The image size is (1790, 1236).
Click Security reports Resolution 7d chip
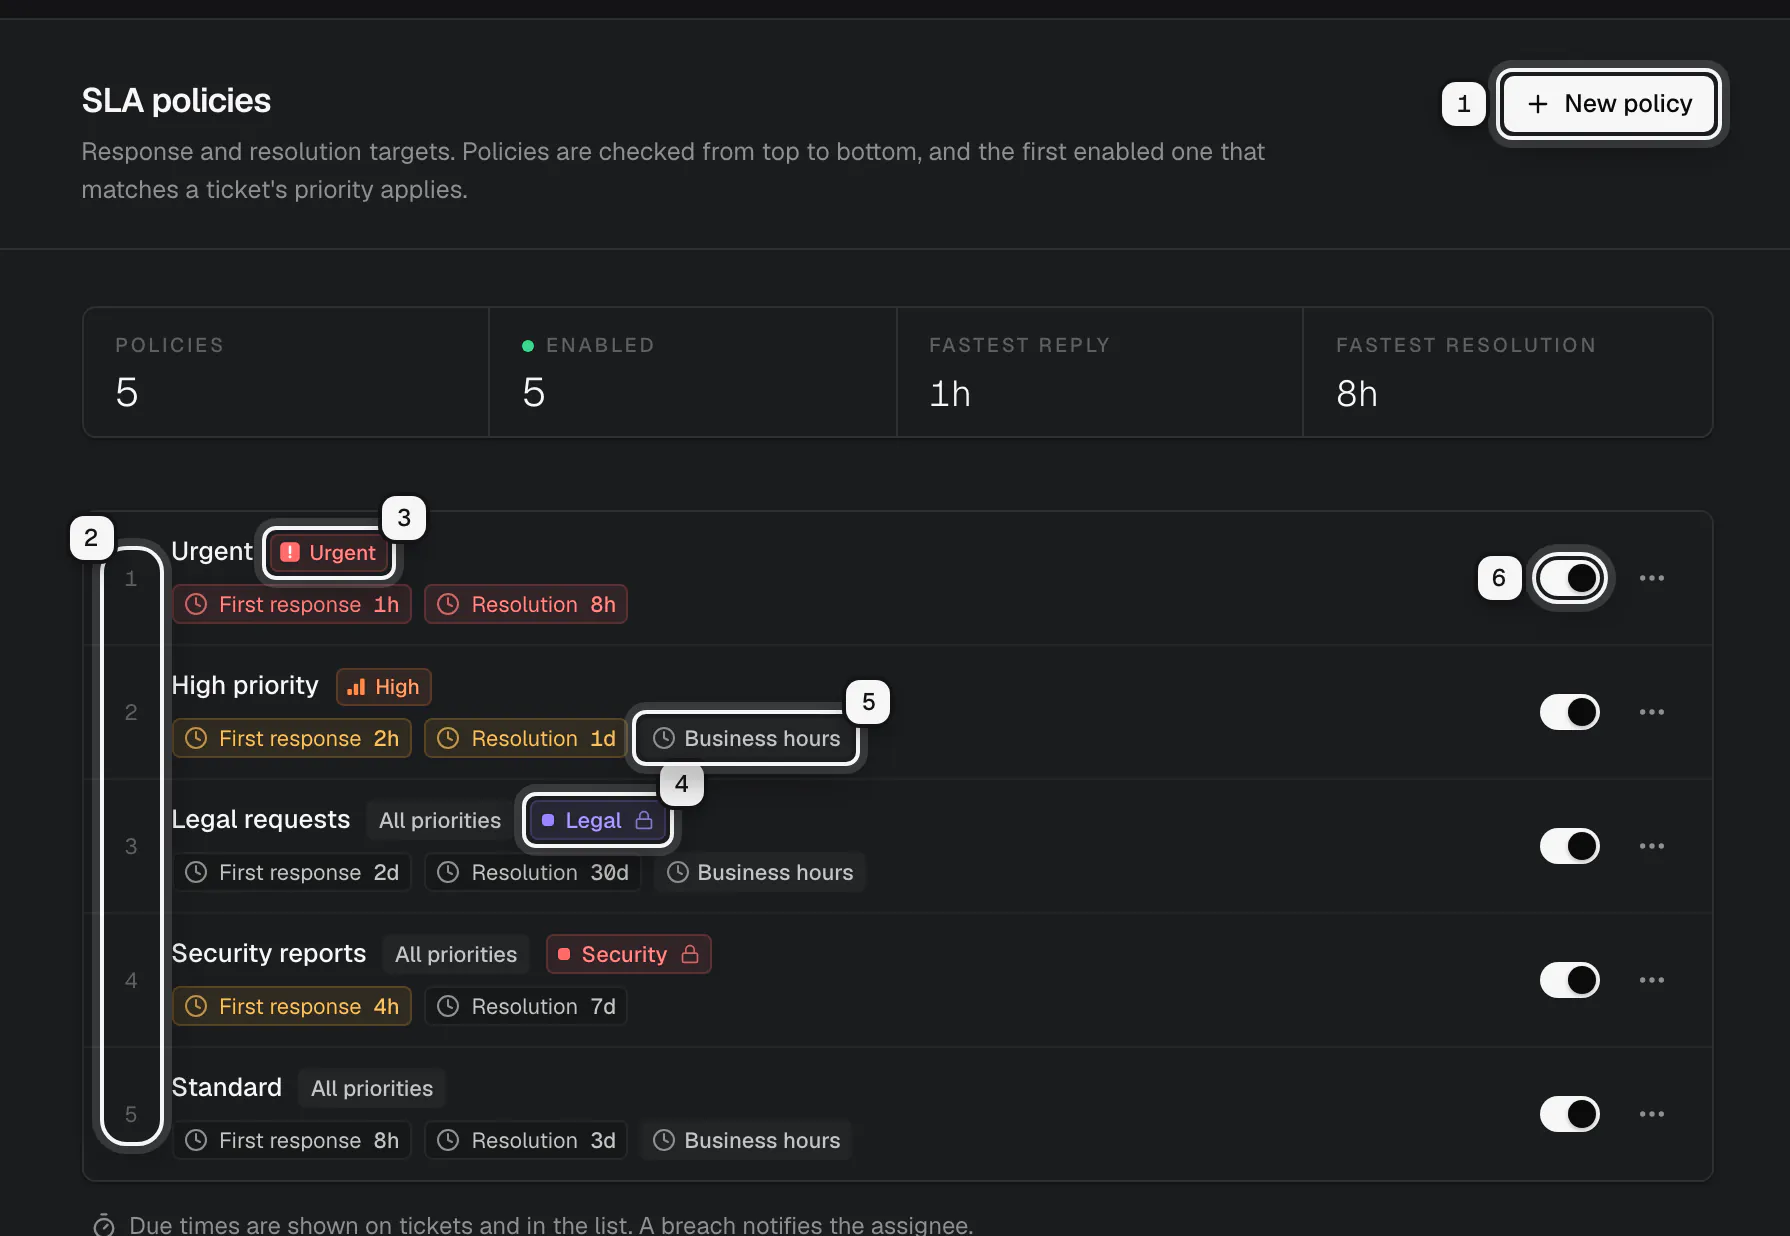526,1006
